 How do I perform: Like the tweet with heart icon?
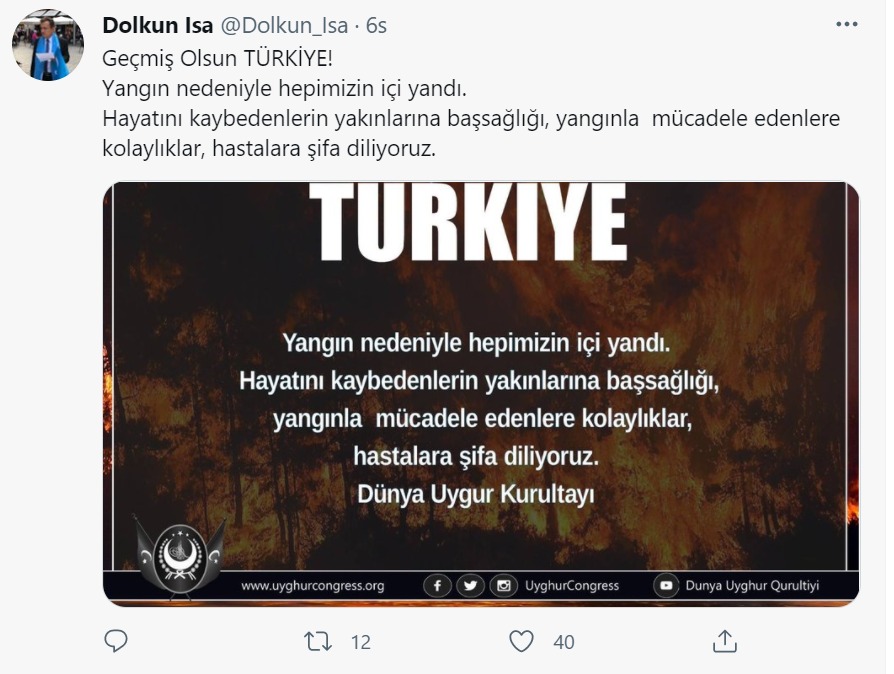click(521, 641)
